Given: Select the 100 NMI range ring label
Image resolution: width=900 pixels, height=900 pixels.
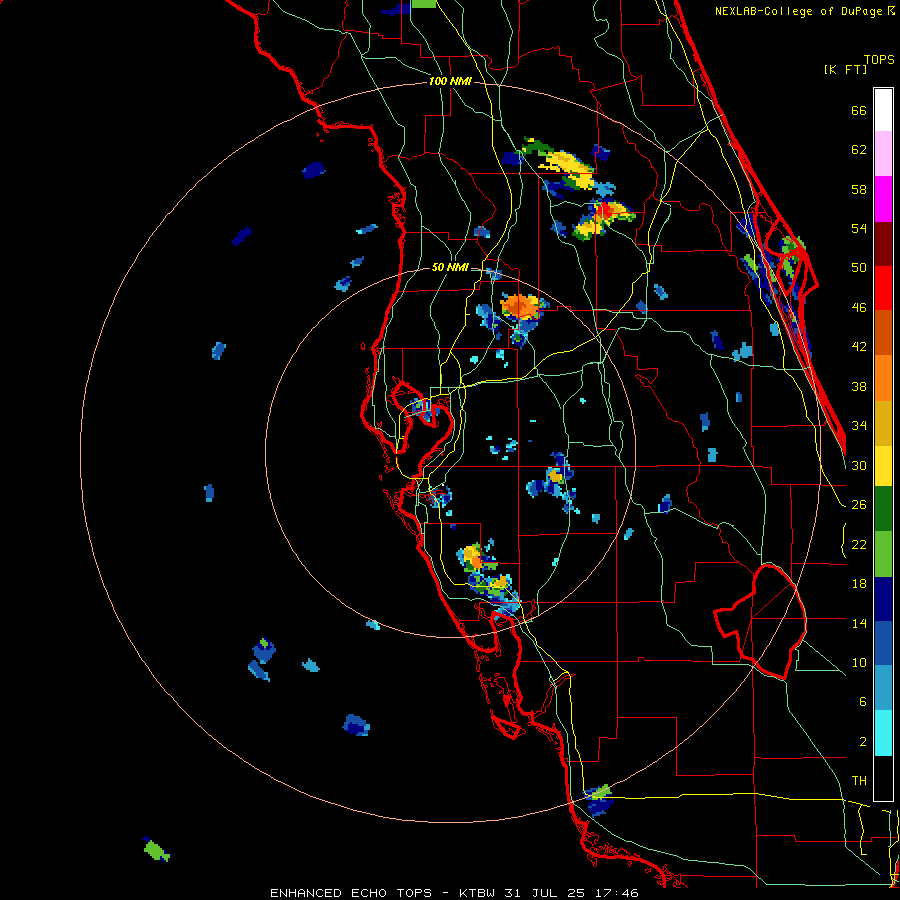Looking at the screenshot, I should point(450,81).
